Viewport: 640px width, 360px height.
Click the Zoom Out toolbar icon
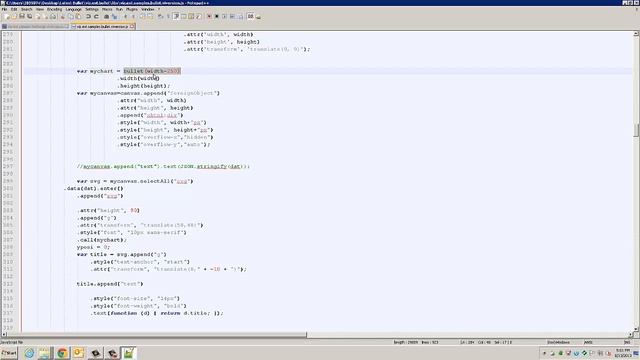click(133, 16)
